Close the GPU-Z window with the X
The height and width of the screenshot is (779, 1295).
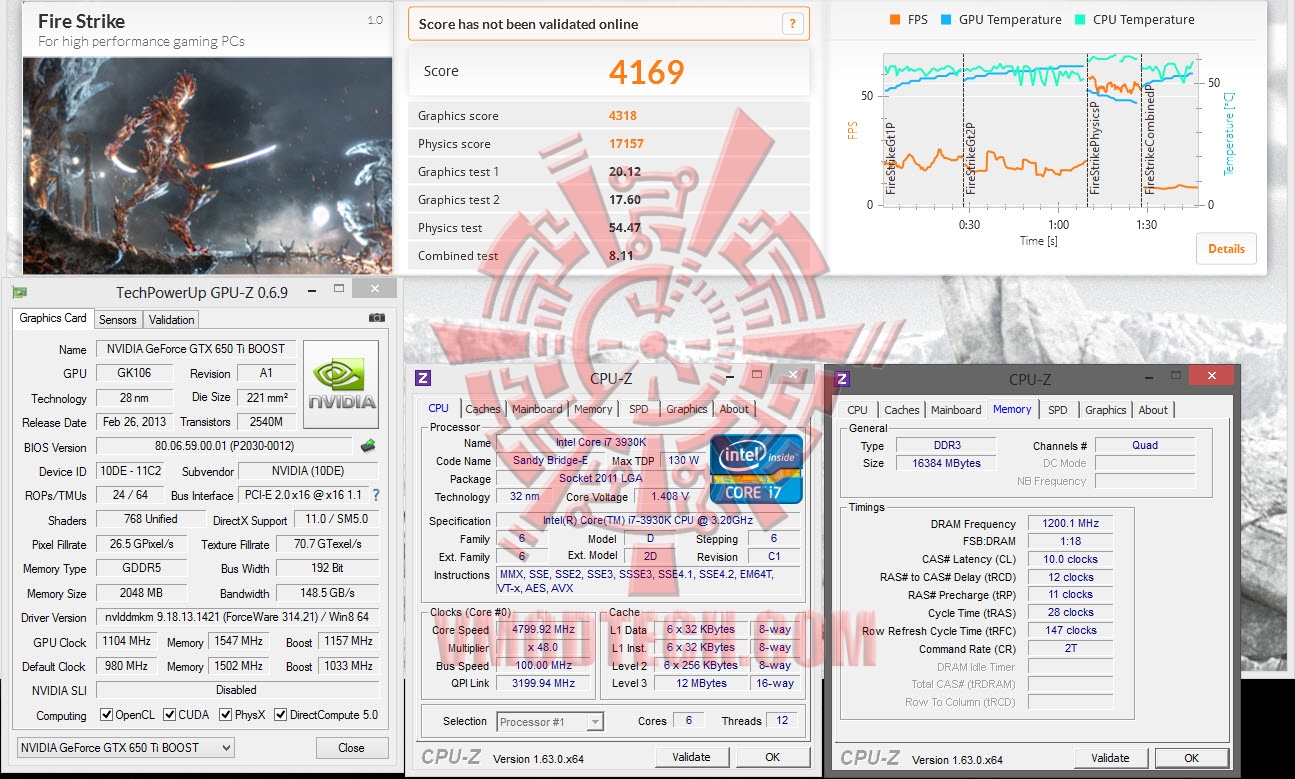pyautogui.click(x=375, y=289)
